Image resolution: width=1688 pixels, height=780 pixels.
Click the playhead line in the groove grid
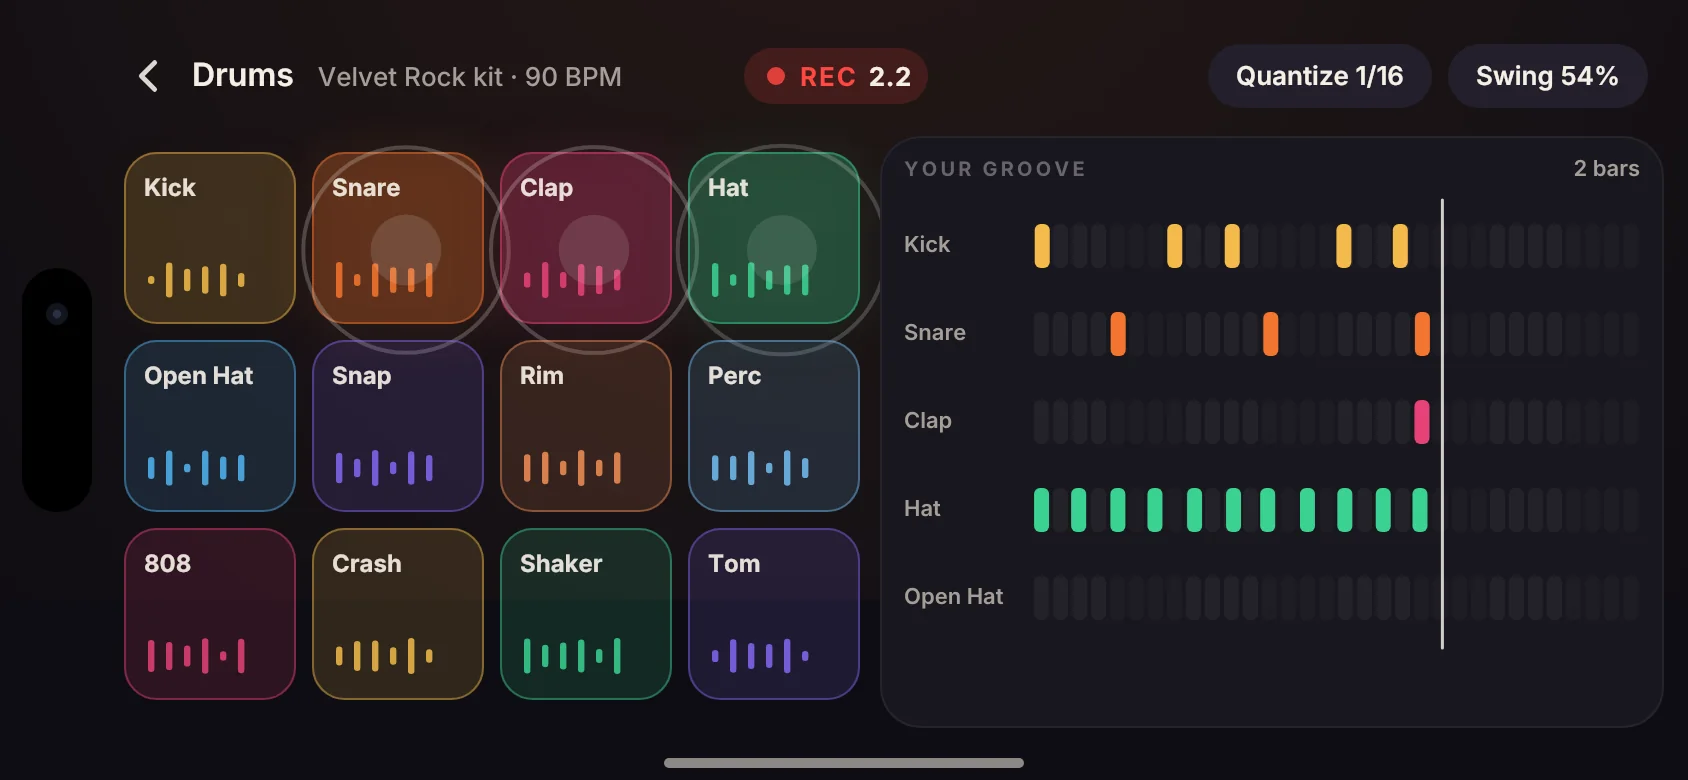coord(1442,424)
